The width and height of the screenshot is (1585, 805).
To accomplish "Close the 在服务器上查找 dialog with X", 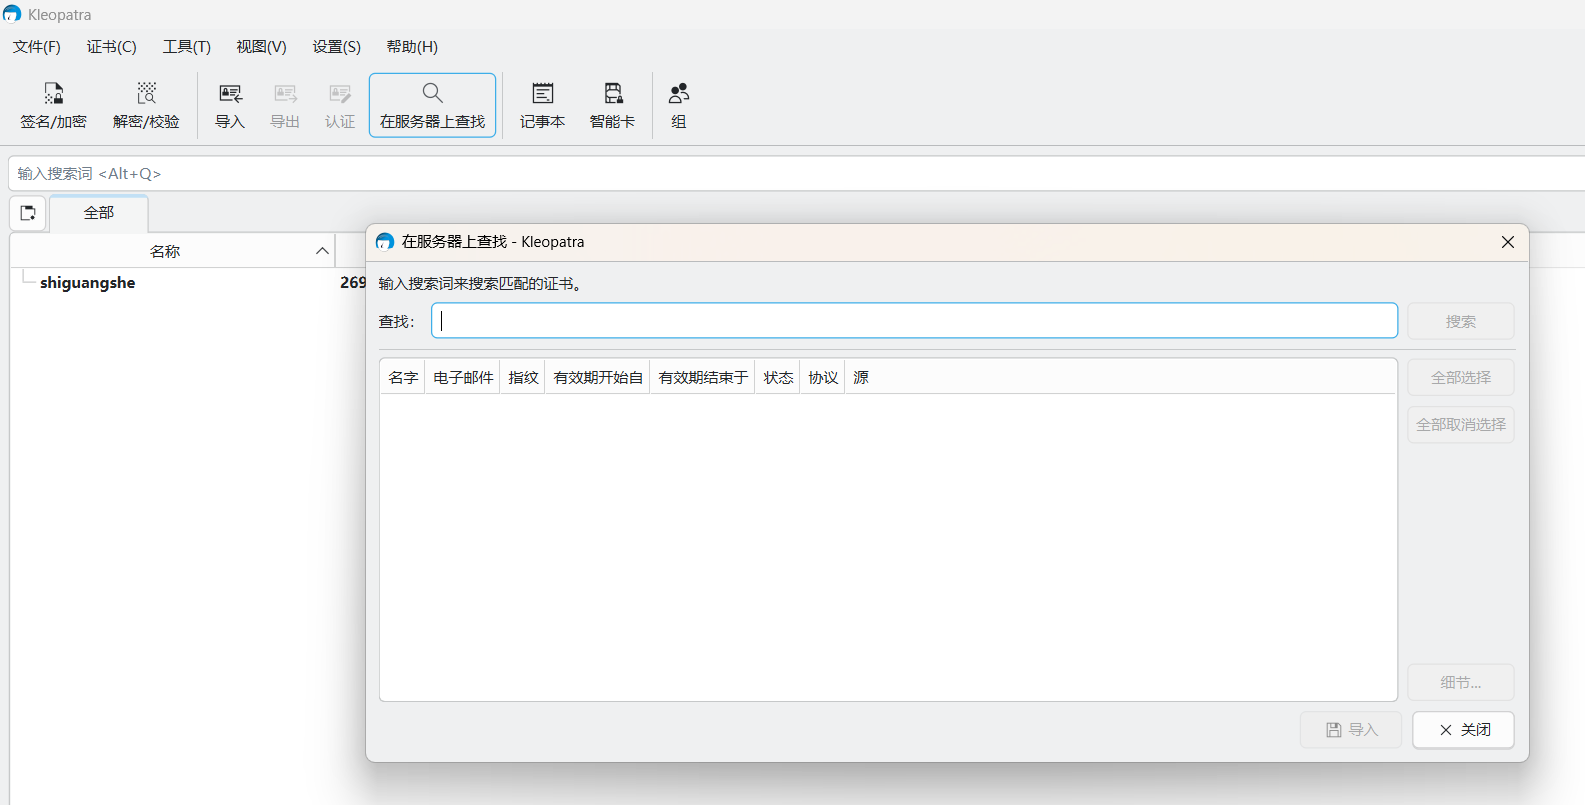I will [x=1508, y=242].
